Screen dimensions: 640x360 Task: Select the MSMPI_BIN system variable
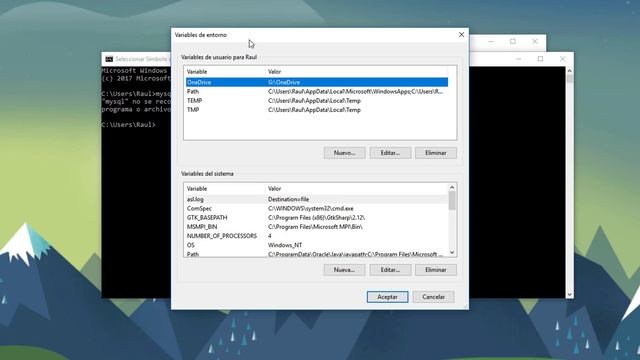317,227
